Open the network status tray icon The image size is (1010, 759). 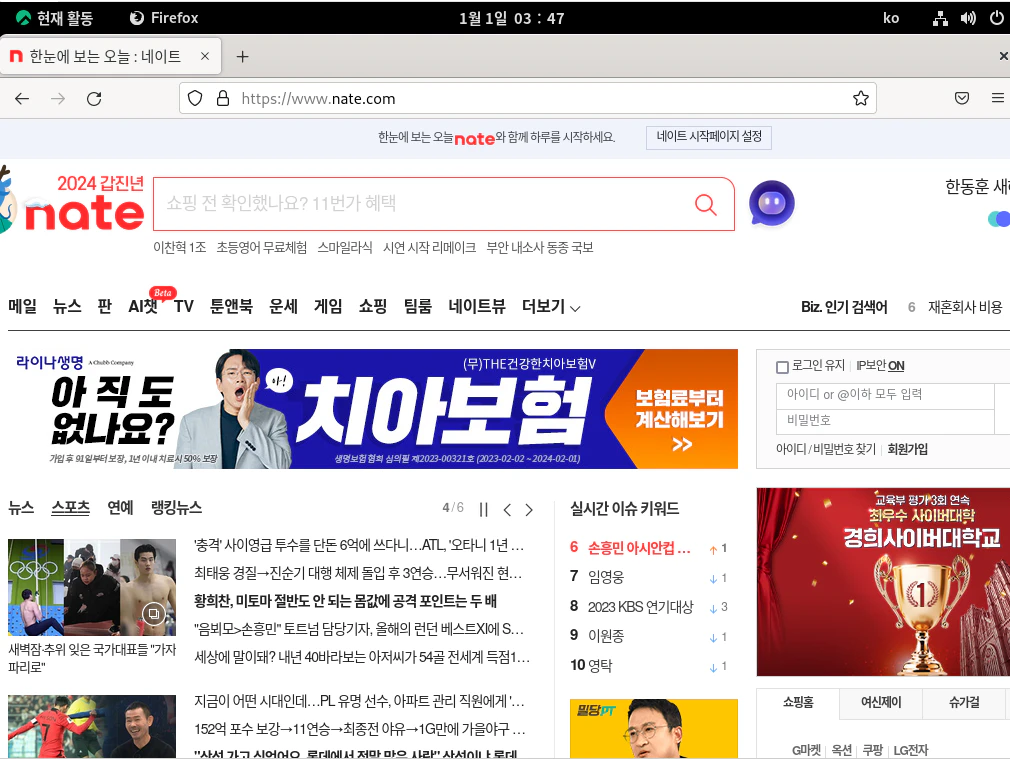coord(940,18)
